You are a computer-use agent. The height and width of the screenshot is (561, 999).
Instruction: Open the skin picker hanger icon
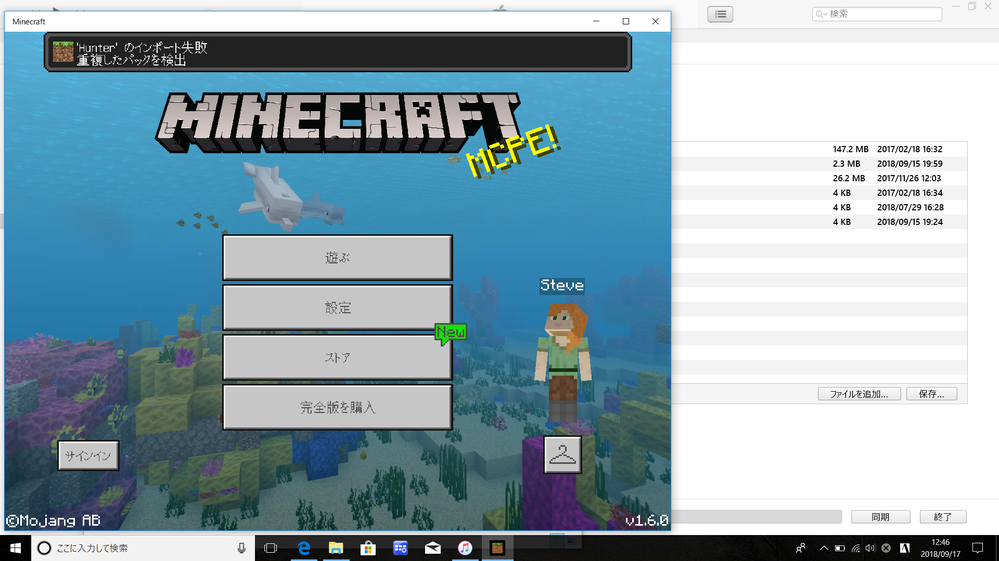tap(563, 455)
